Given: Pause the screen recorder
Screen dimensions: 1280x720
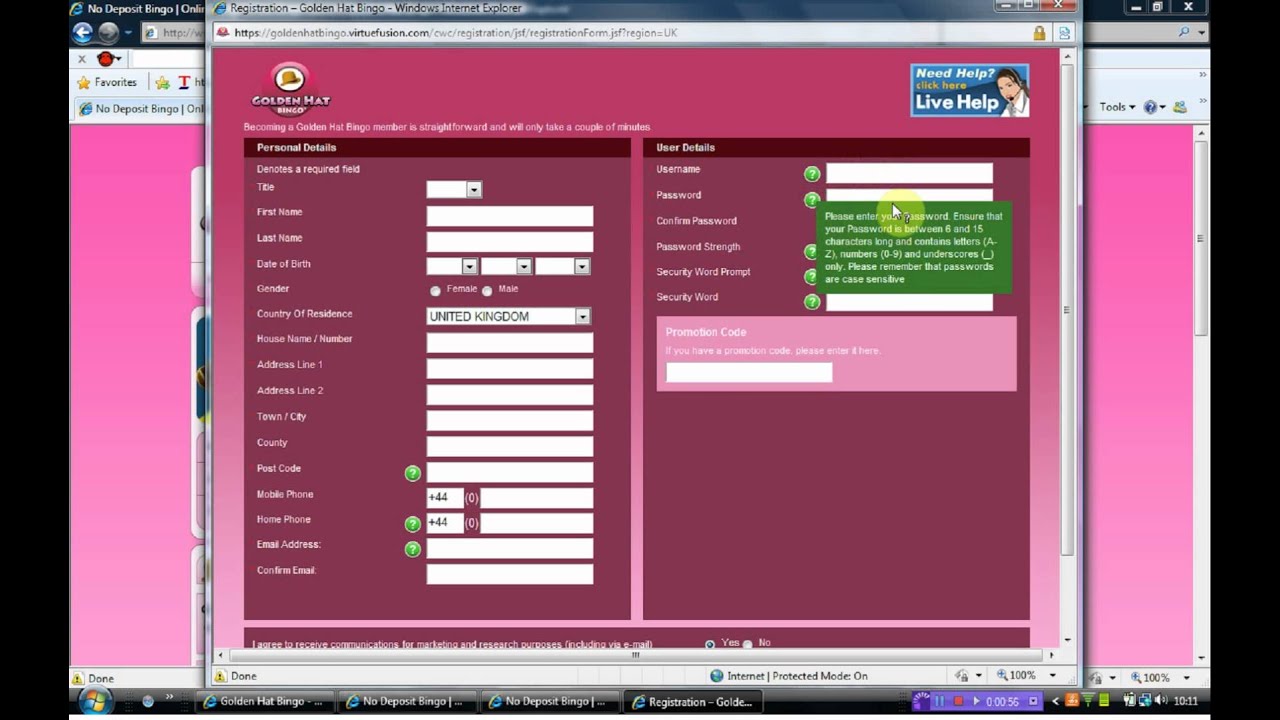Looking at the screenshot, I should click(939, 701).
